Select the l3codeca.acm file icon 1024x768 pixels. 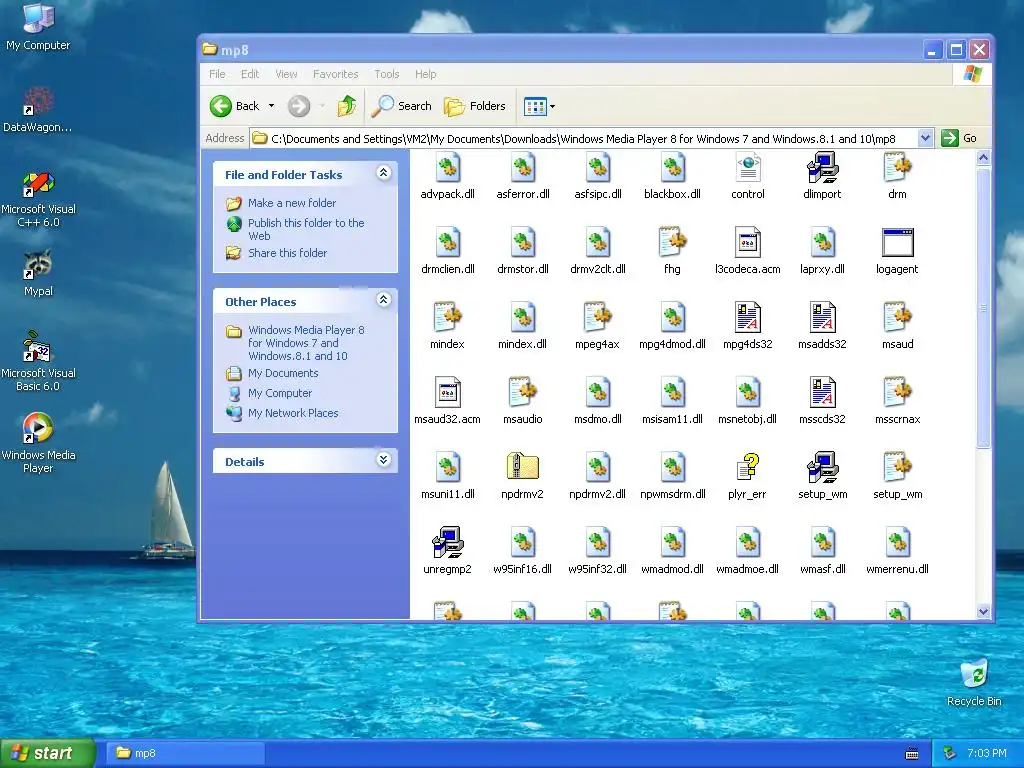[748, 242]
